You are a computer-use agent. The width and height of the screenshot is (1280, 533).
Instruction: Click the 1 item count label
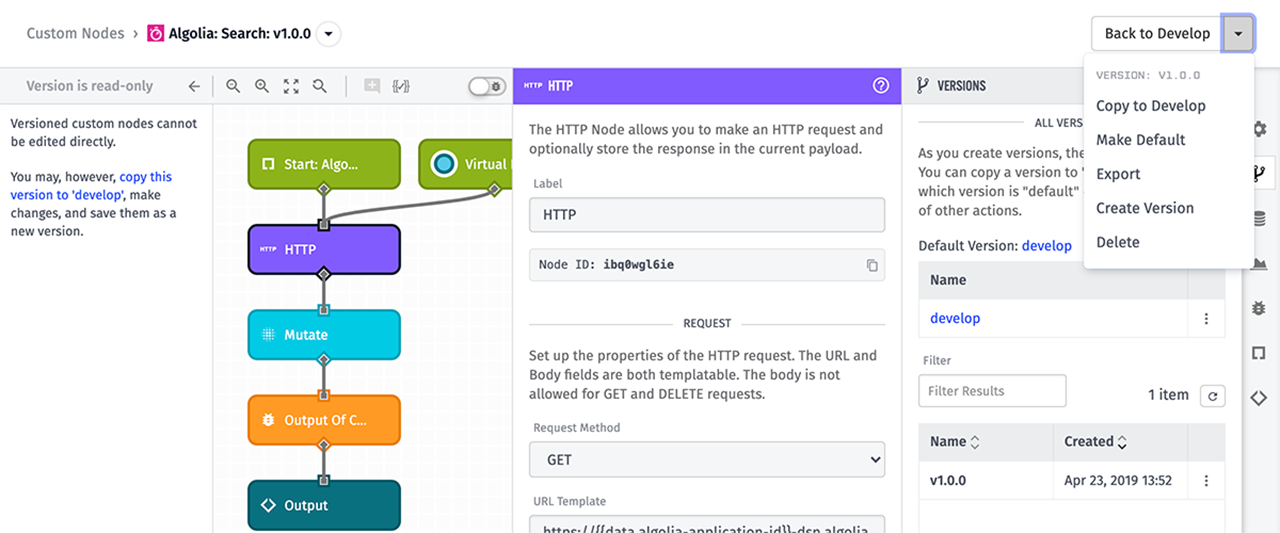1168,395
